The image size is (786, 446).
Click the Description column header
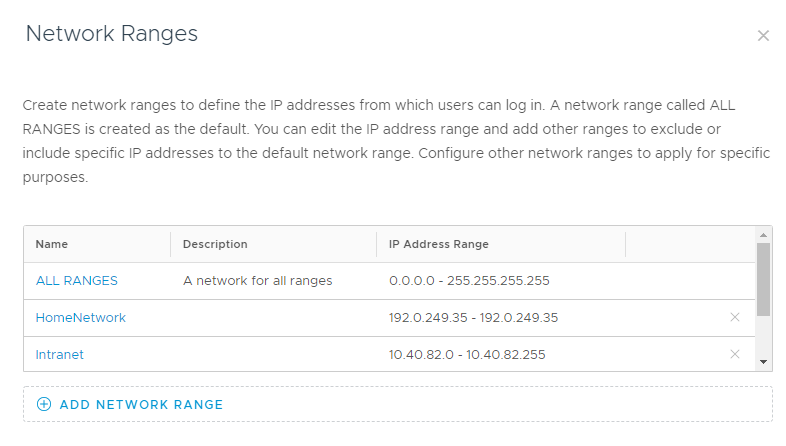215,244
